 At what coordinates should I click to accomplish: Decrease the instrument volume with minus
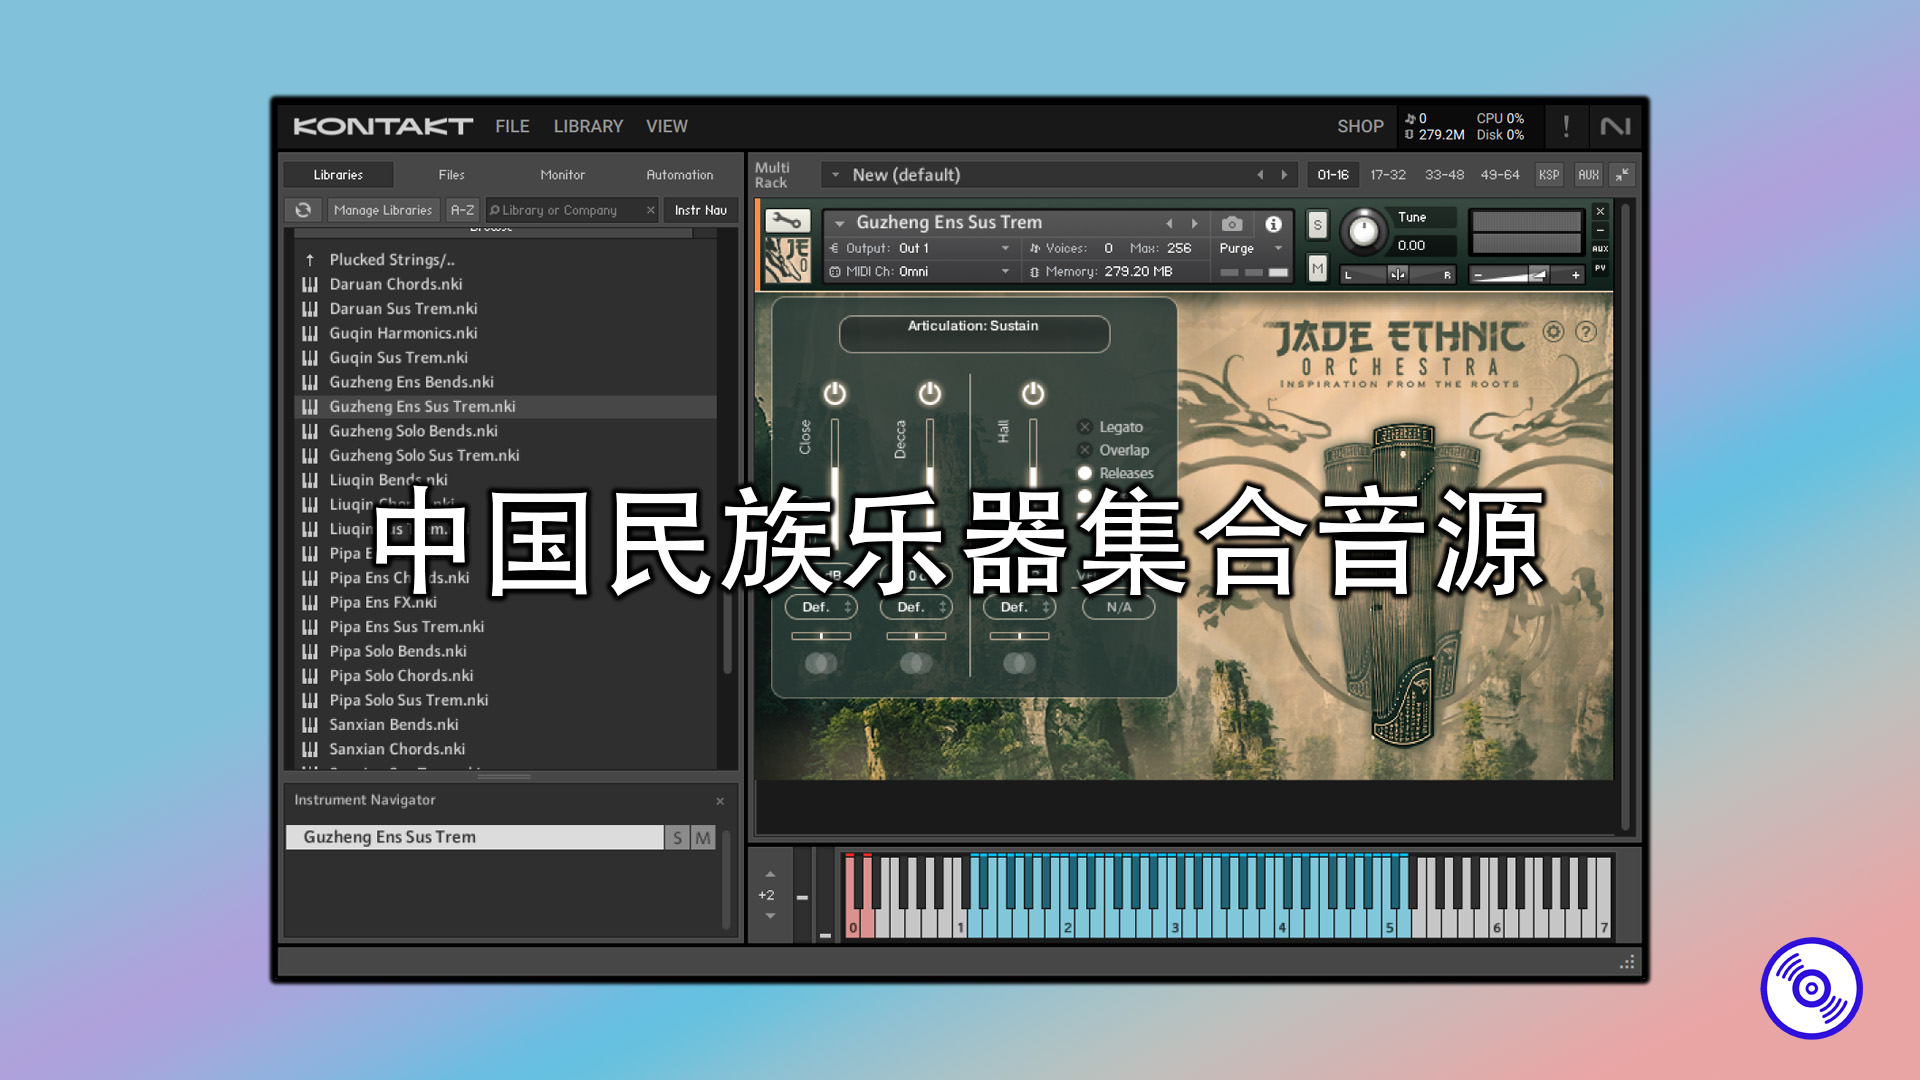1478,275
